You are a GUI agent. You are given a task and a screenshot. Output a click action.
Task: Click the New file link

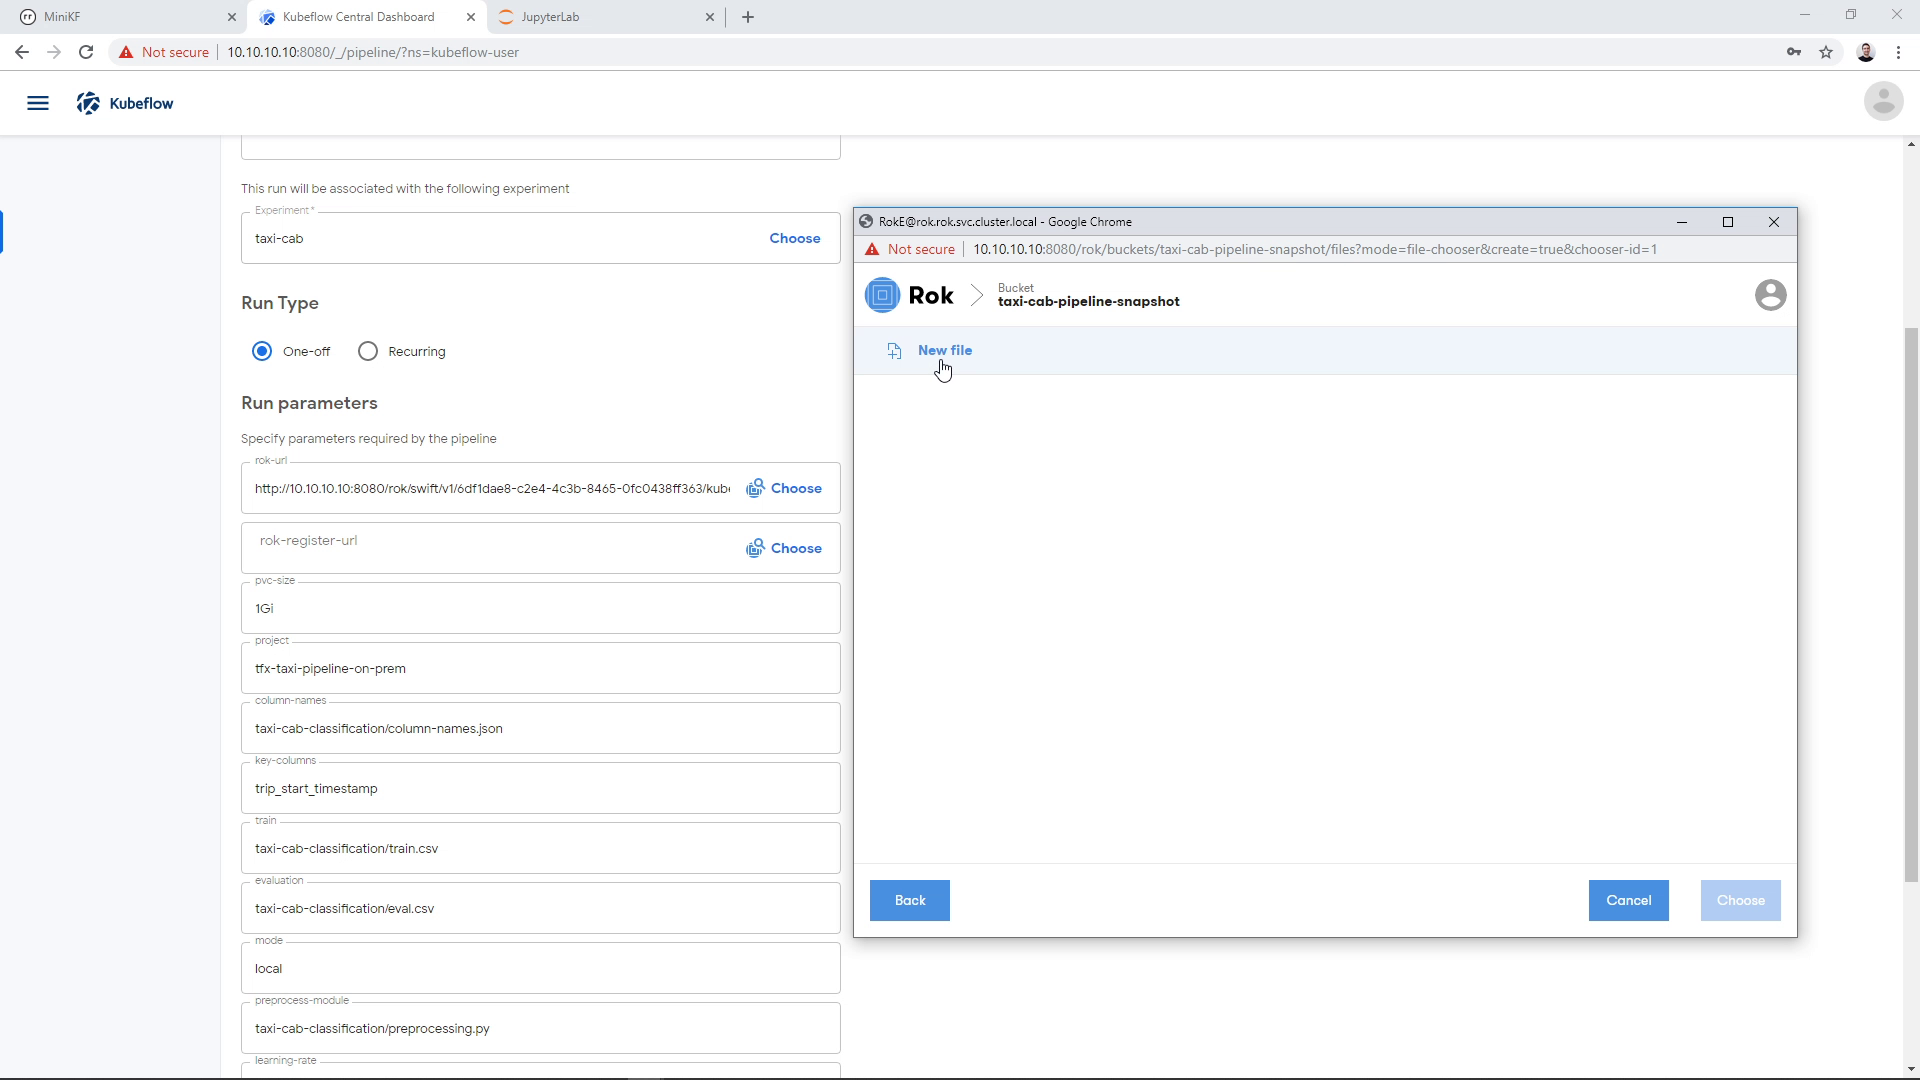click(945, 350)
